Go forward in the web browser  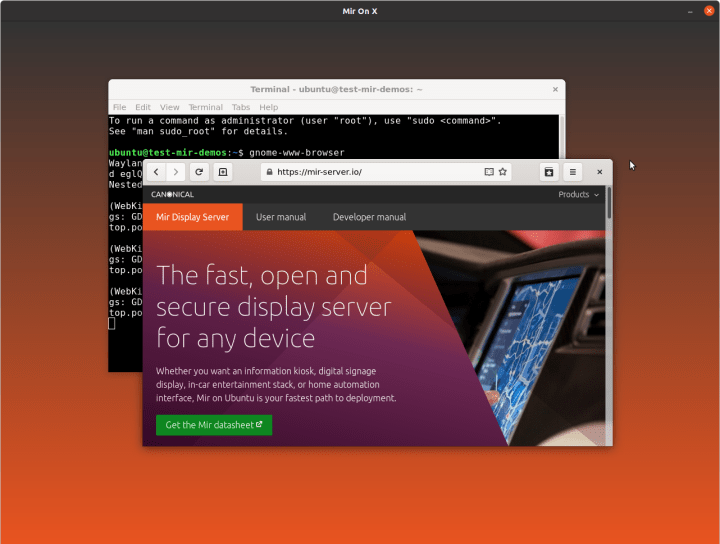pyautogui.click(x=175, y=172)
